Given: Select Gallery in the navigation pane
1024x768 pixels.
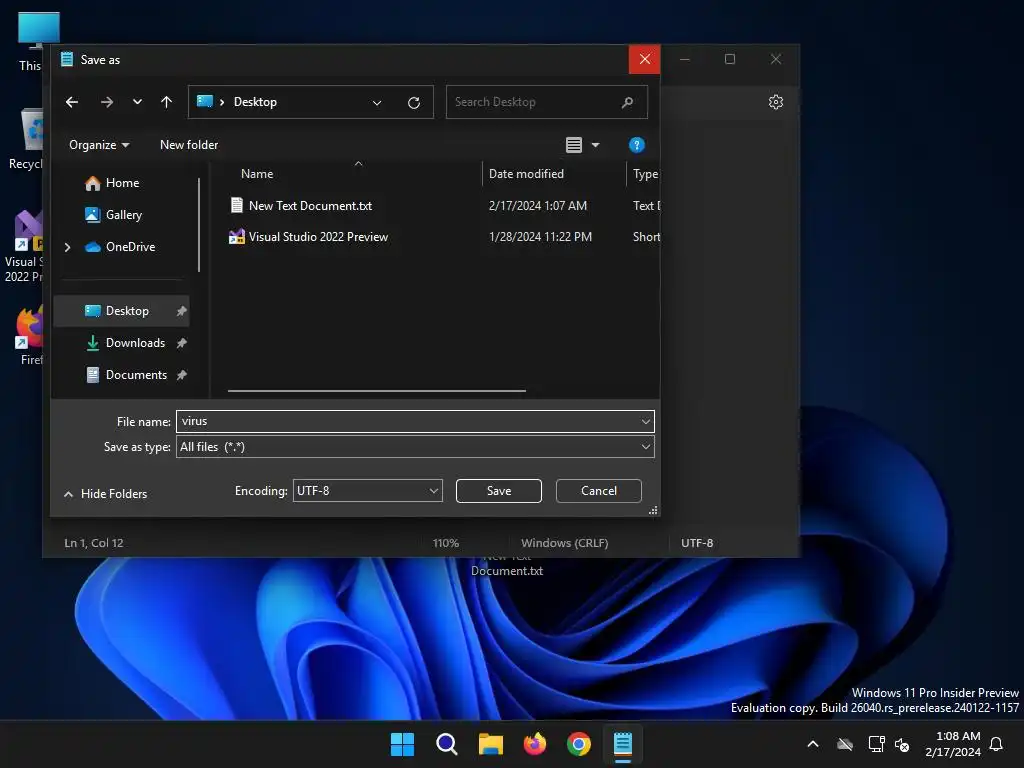Looking at the screenshot, I should [113, 215].
